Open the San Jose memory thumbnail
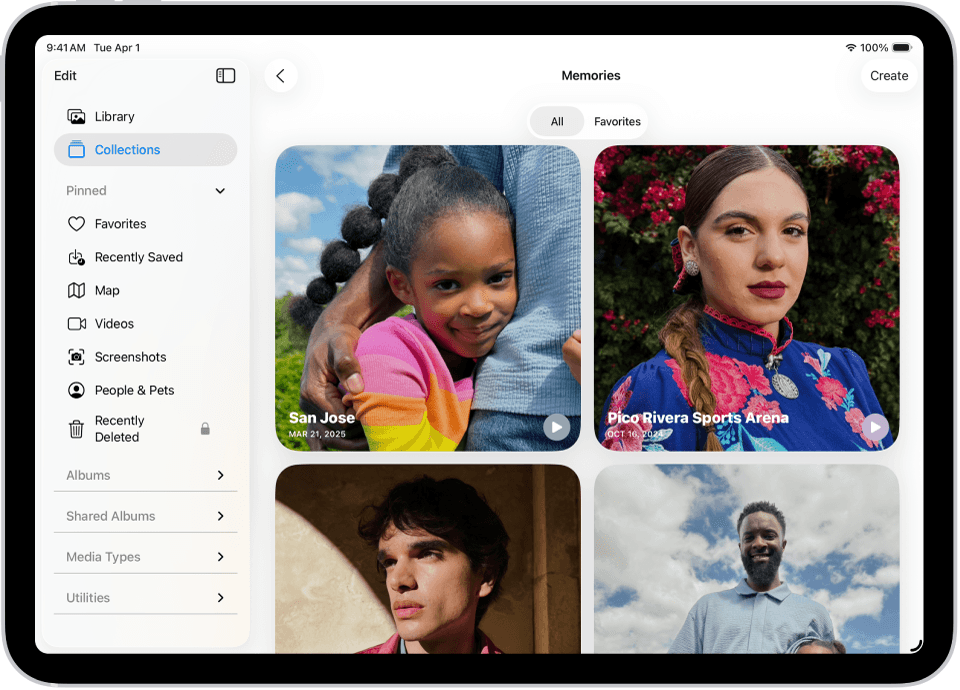 tap(428, 298)
